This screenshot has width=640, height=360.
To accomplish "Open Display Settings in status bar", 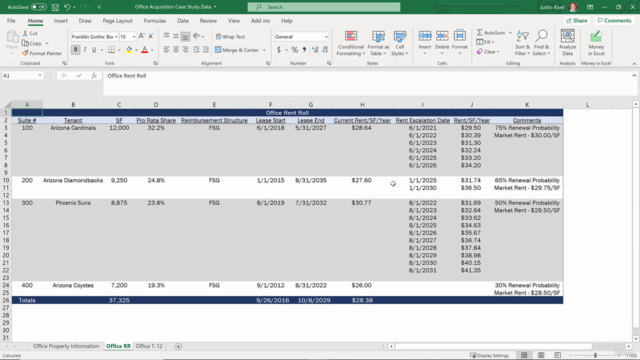I will [x=489, y=356].
